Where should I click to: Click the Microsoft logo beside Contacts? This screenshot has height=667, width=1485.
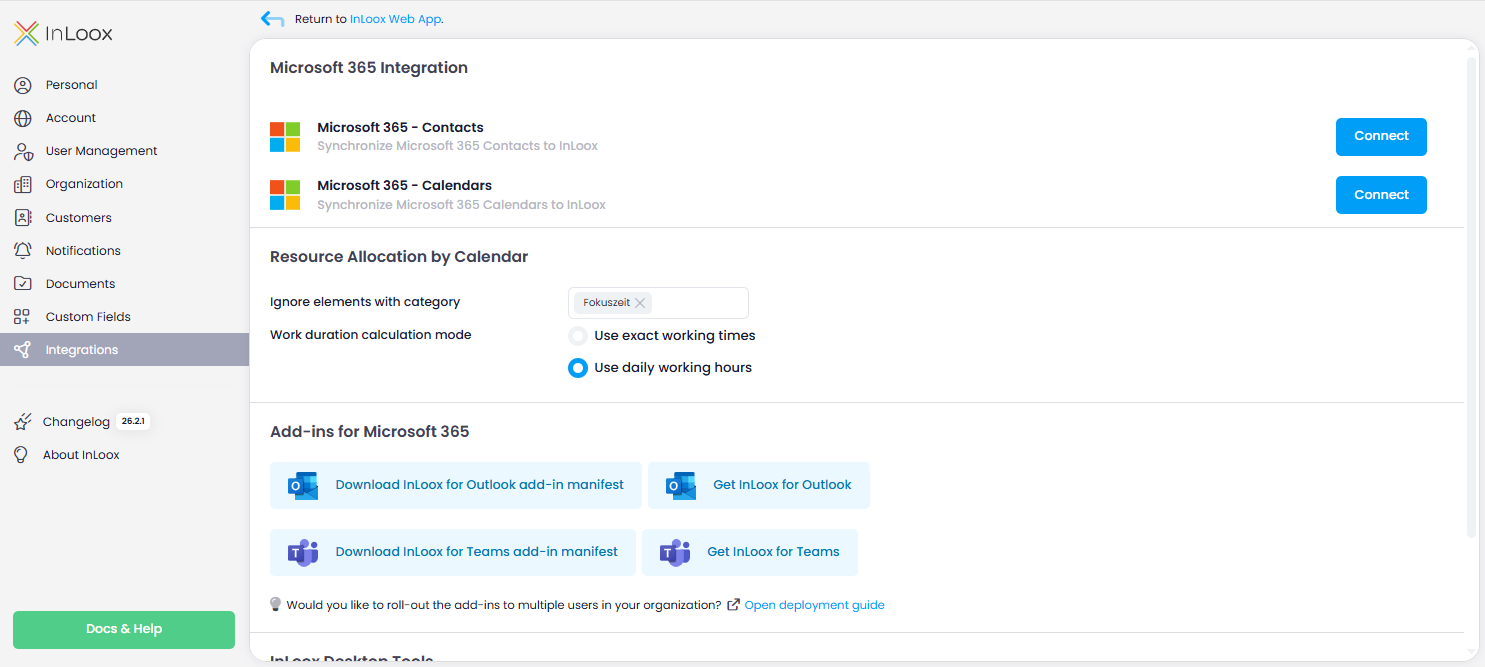click(x=285, y=137)
